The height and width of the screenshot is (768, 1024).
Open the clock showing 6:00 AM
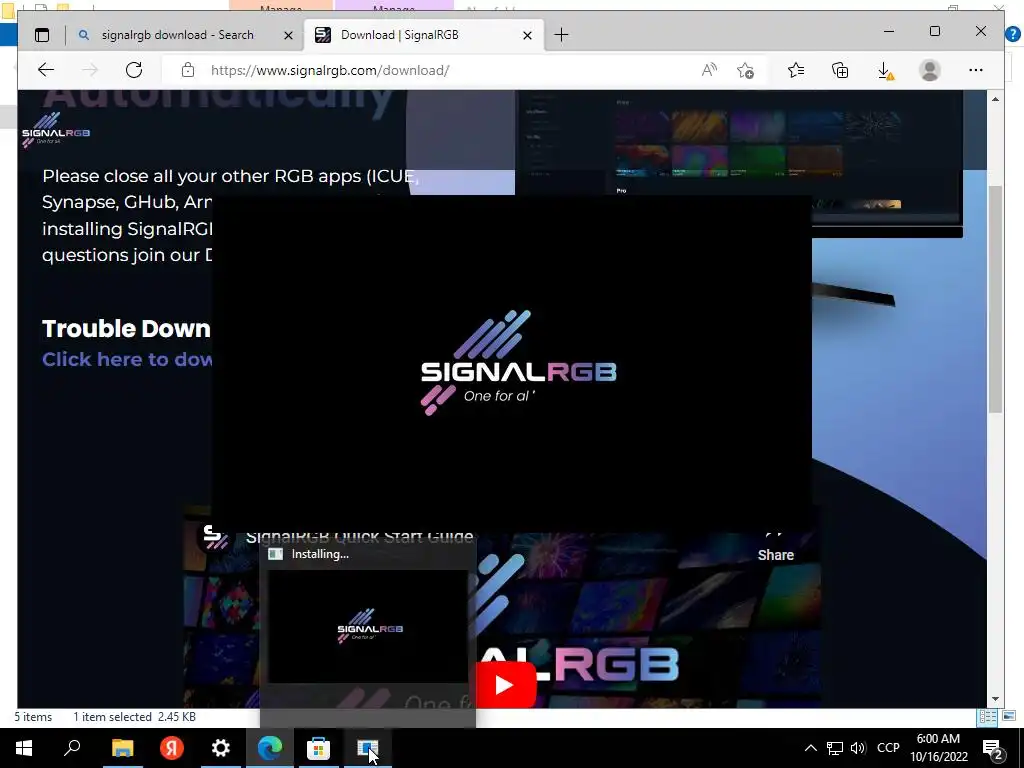pyautogui.click(x=938, y=748)
